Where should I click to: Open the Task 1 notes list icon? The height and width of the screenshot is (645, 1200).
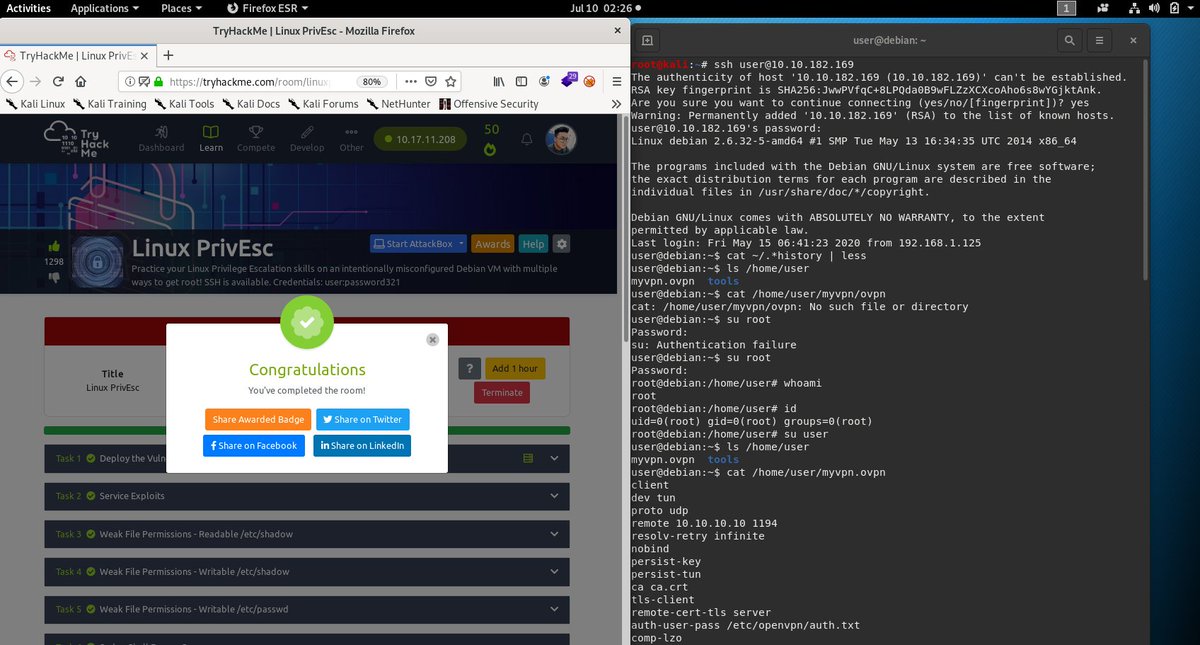(x=528, y=458)
